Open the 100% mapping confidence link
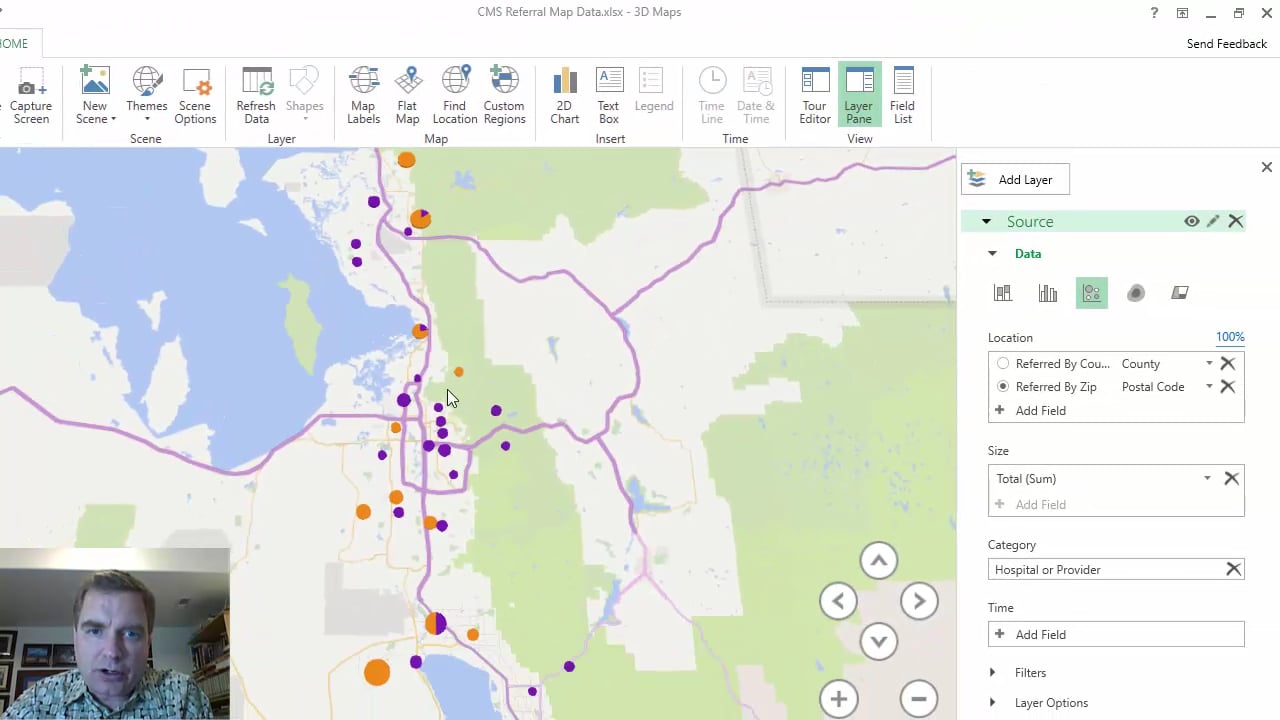The width and height of the screenshot is (1280, 720). click(1230, 337)
